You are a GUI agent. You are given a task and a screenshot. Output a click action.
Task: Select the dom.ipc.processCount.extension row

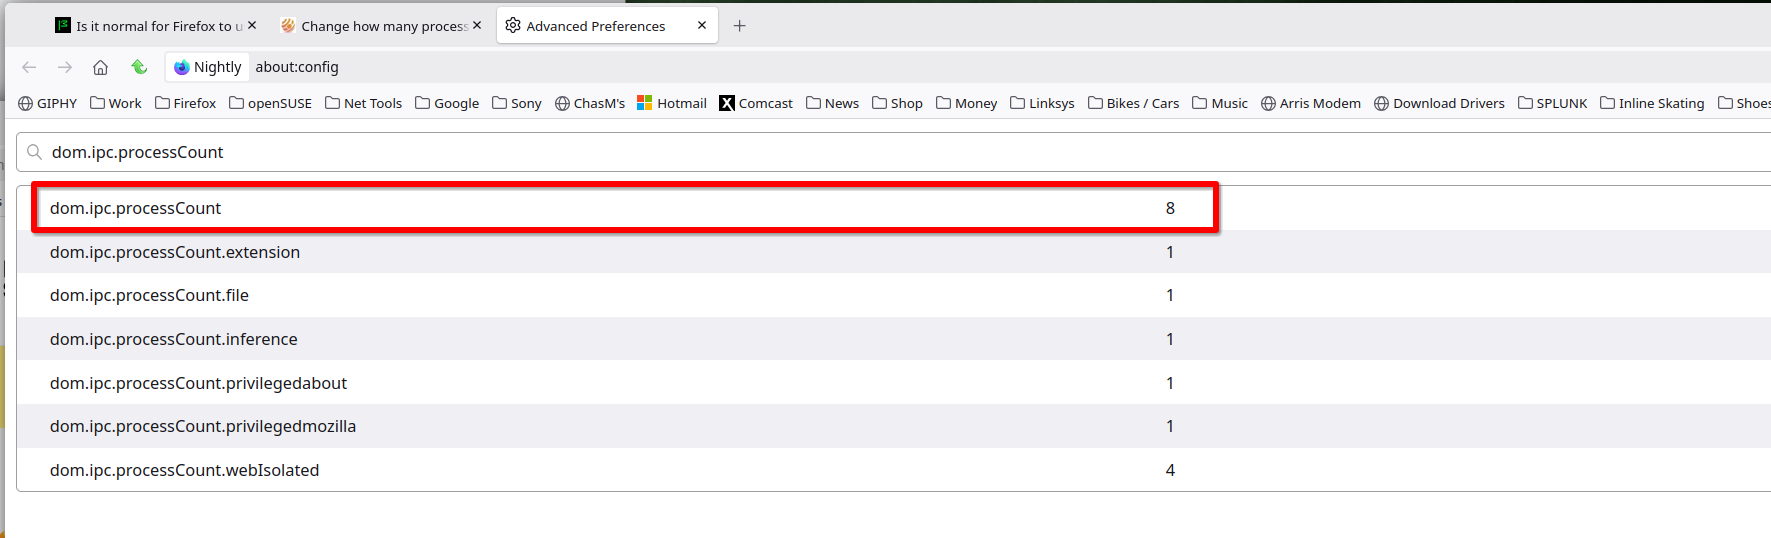click(893, 252)
